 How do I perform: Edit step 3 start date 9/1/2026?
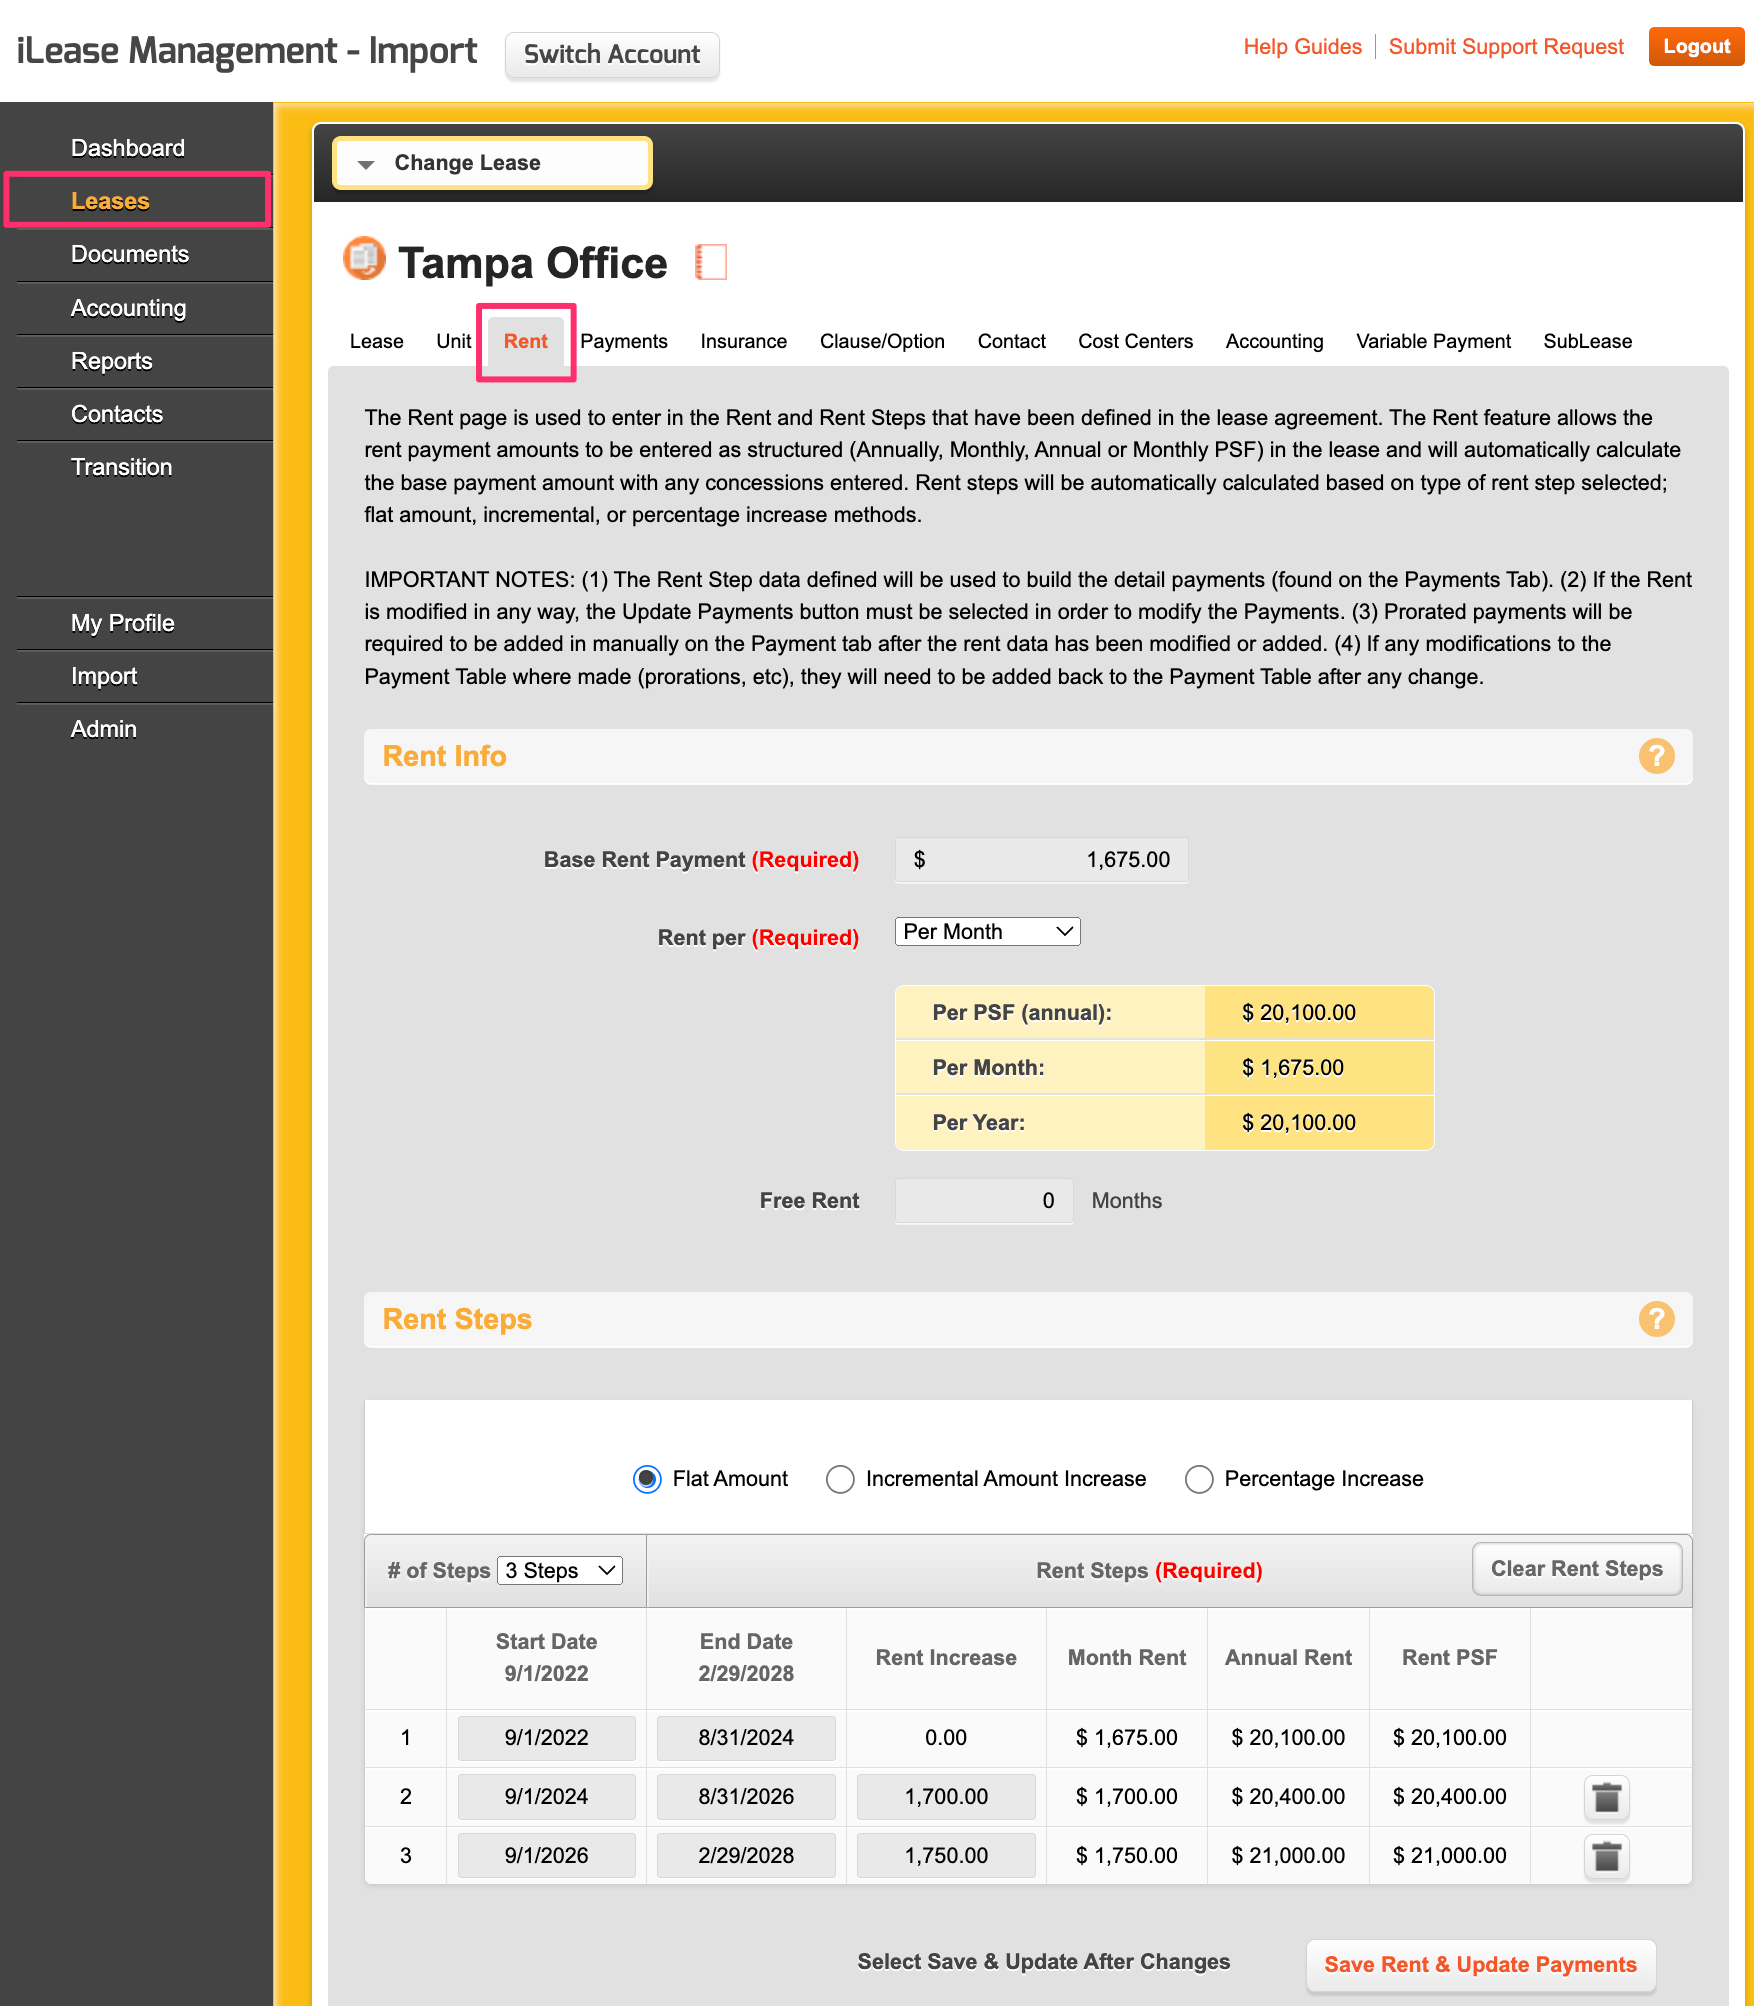point(546,1856)
